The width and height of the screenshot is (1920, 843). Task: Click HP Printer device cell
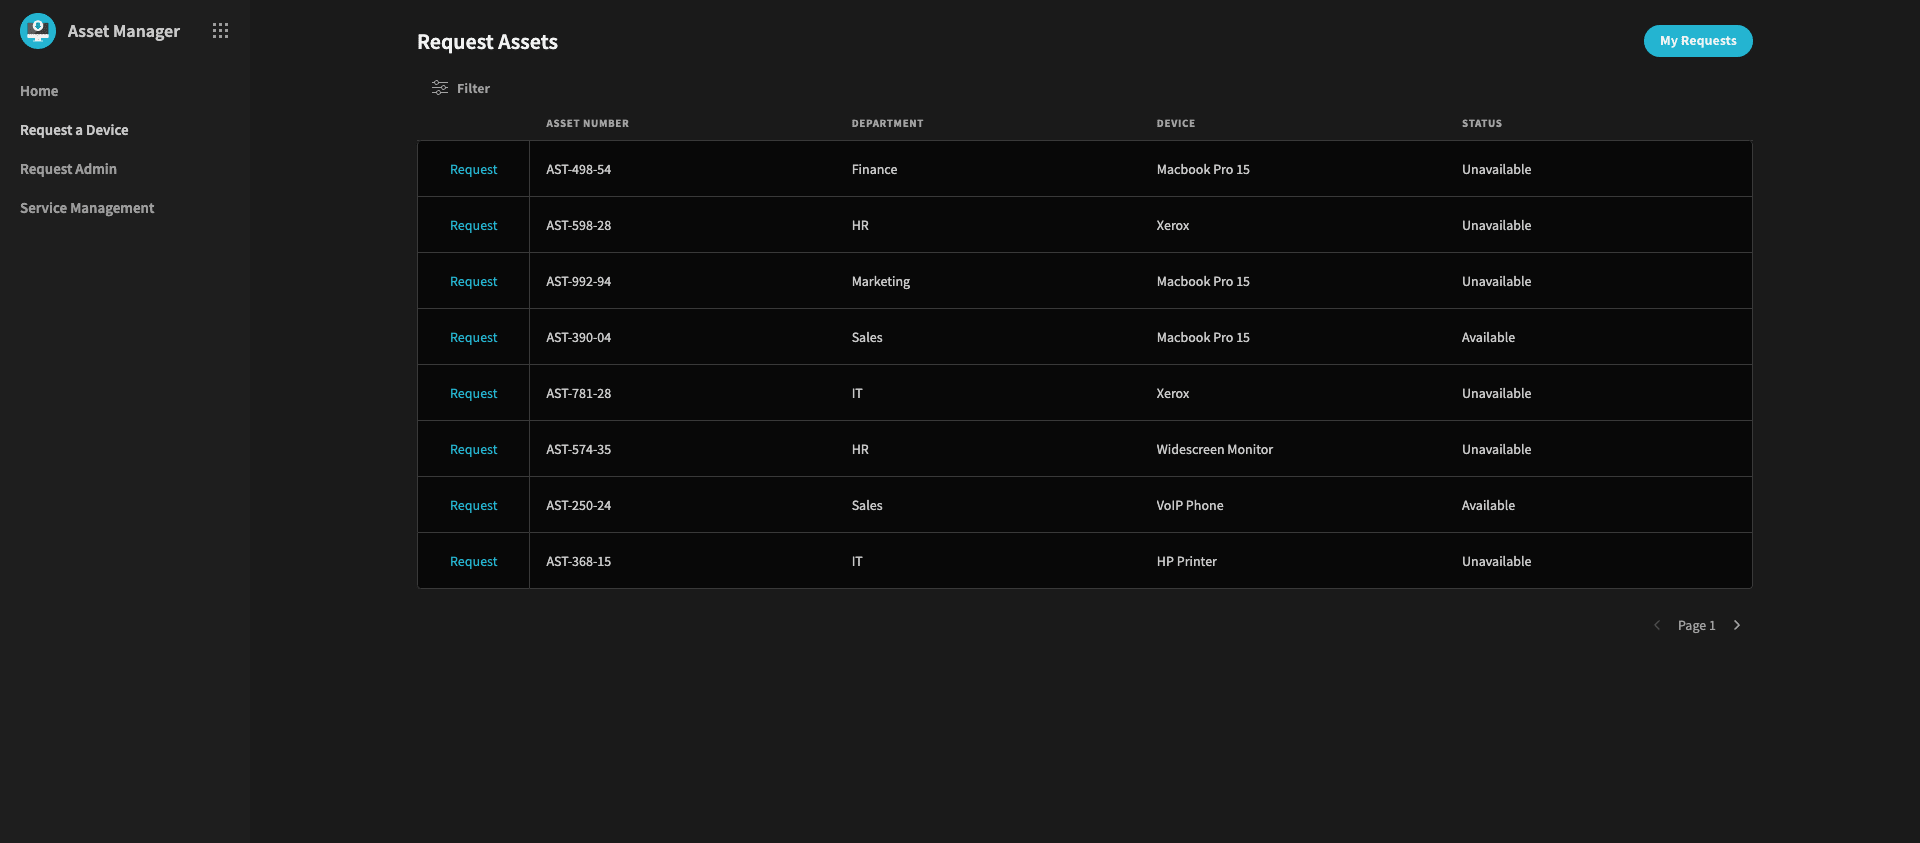(1187, 561)
